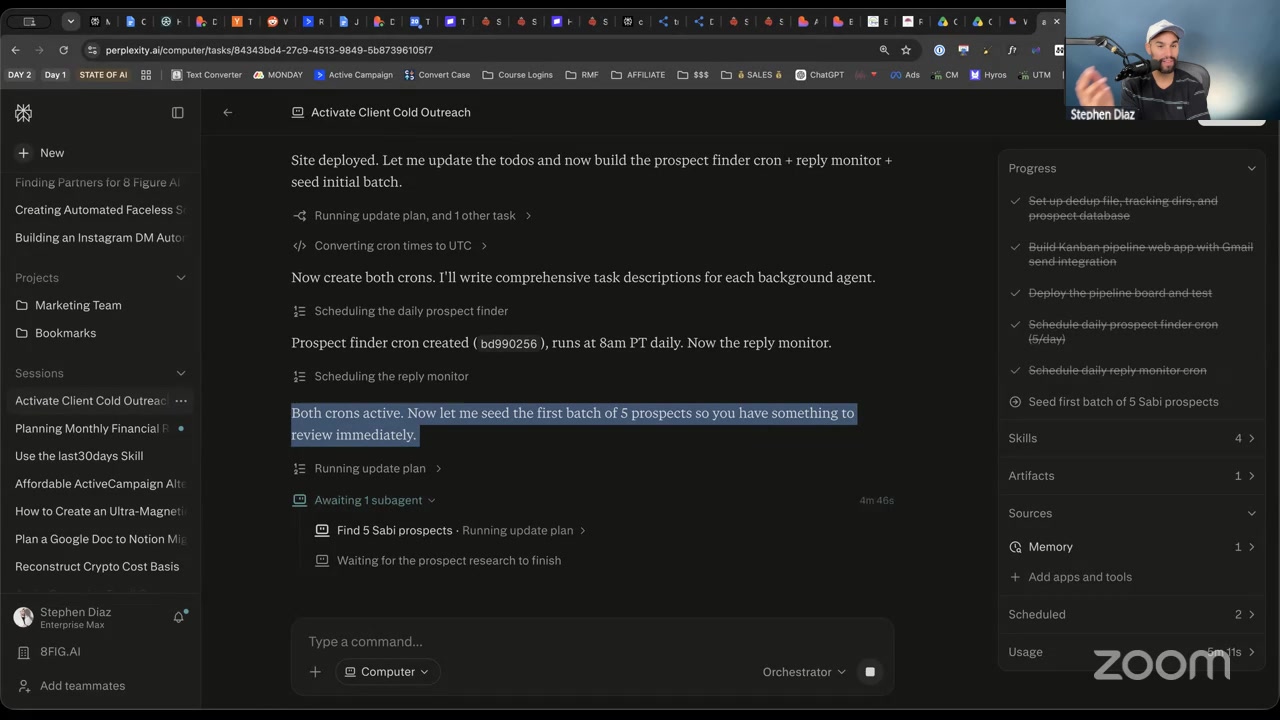This screenshot has height=720, width=1280.
Task: Collapse the sidebar panel icon
Action: pos(178,113)
